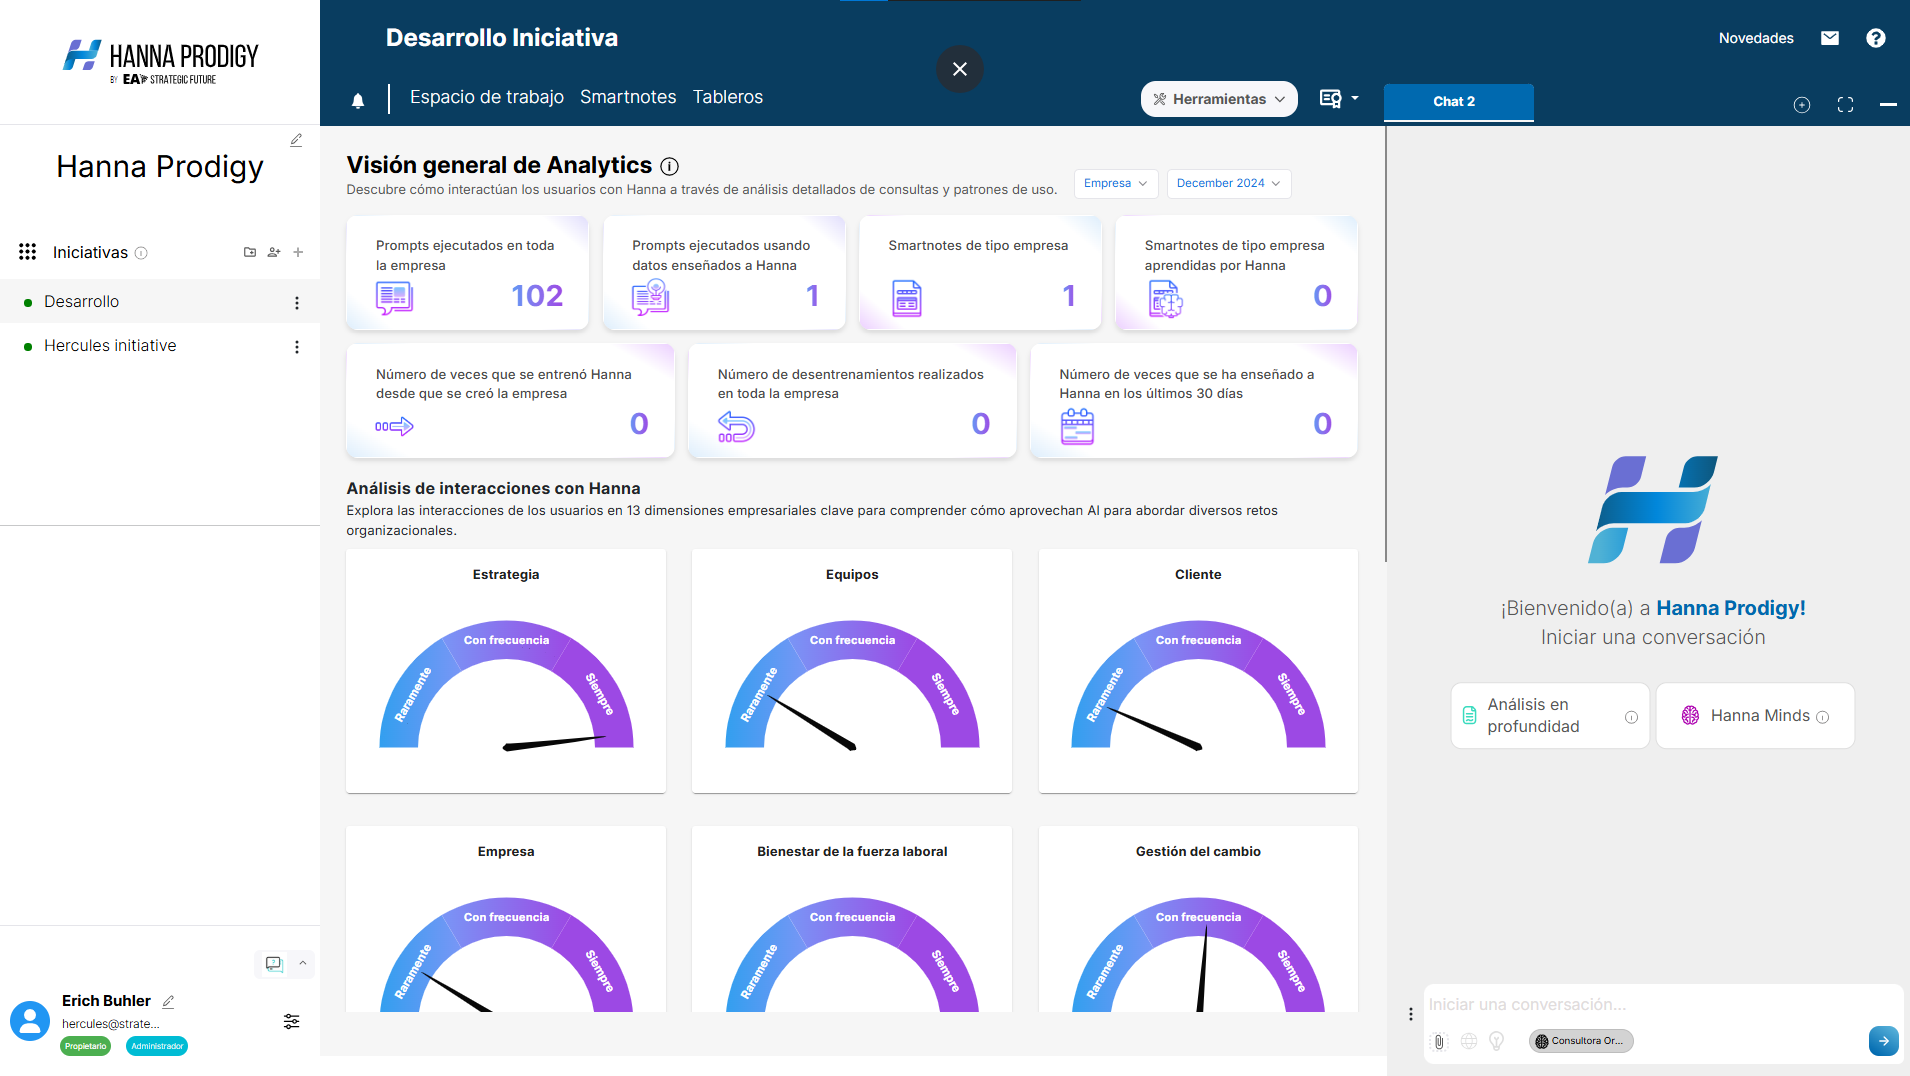Click the new folder icon in Iniciativas
The height and width of the screenshot is (1076, 1910).
pos(250,252)
